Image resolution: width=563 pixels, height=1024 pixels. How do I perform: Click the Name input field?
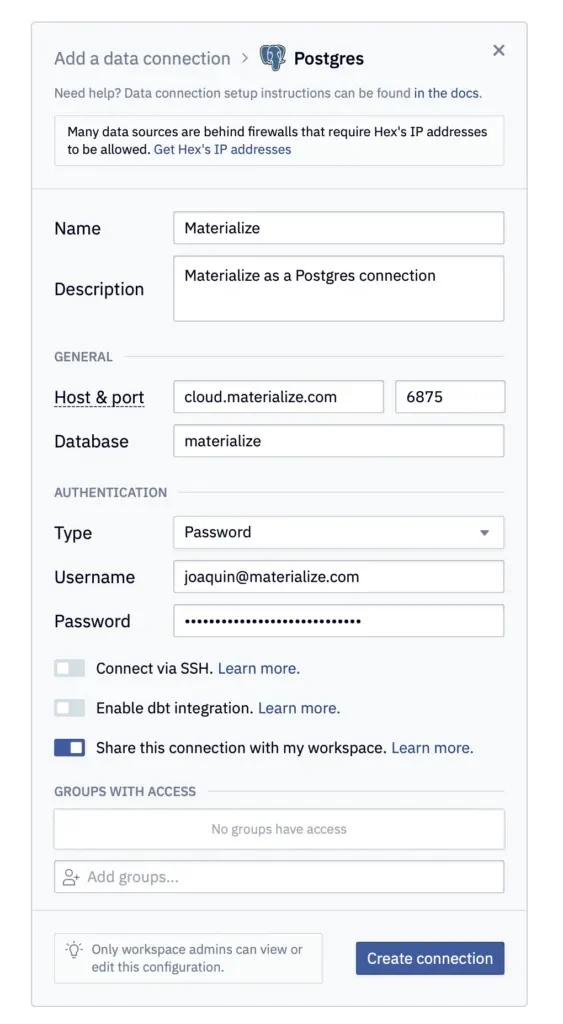click(x=338, y=228)
